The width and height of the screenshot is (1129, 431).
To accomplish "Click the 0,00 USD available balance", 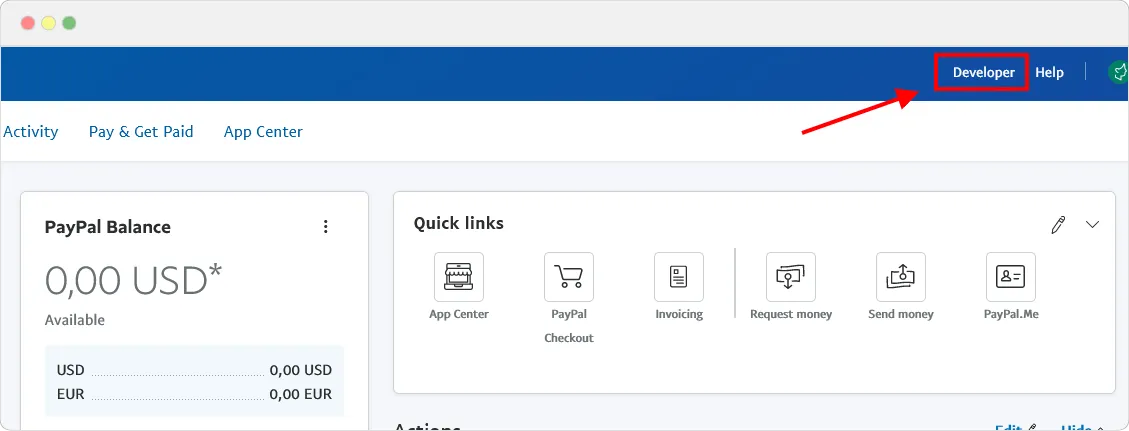I will (x=134, y=281).
